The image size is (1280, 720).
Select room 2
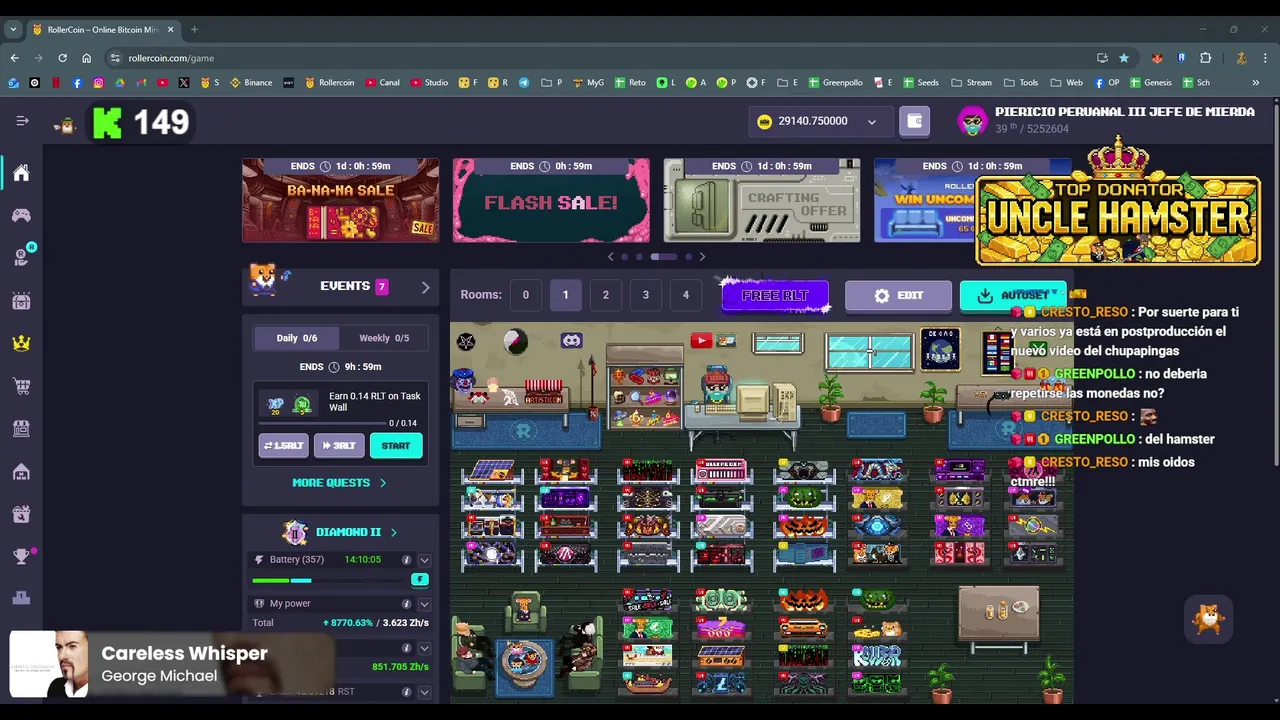point(605,295)
